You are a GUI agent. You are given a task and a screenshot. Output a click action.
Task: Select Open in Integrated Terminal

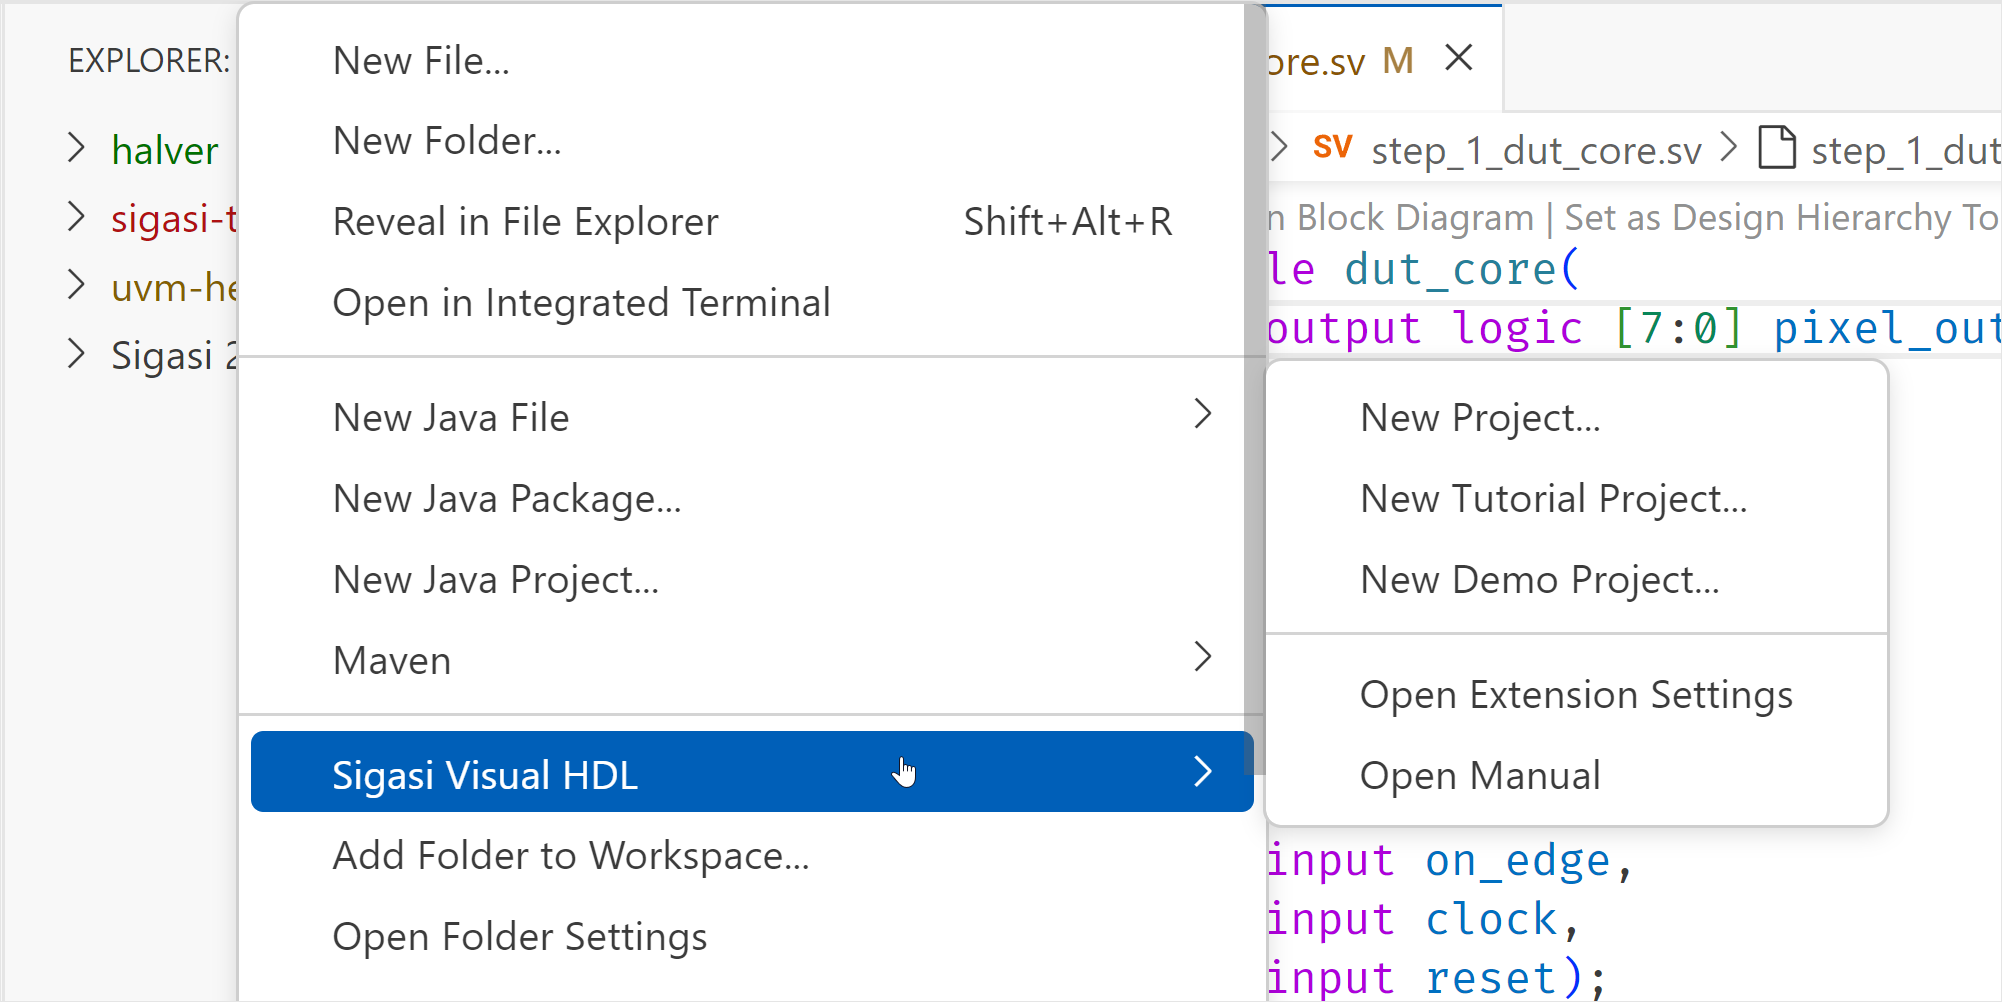pyautogui.click(x=746, y=303)
